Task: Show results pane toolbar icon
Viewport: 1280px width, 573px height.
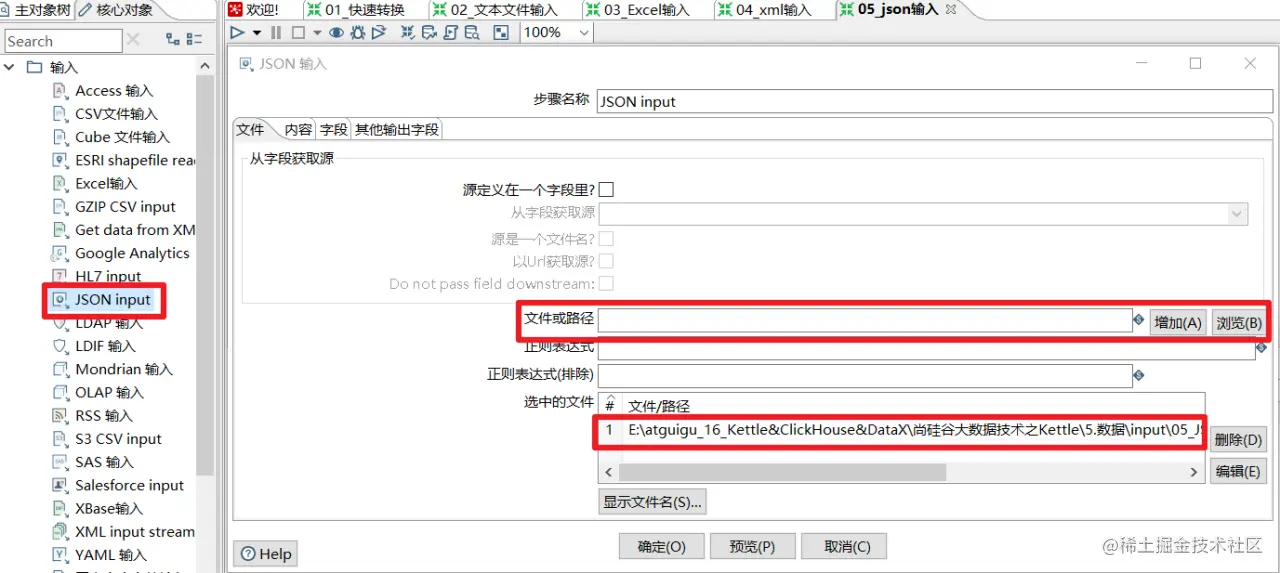Action: [501, 32]
